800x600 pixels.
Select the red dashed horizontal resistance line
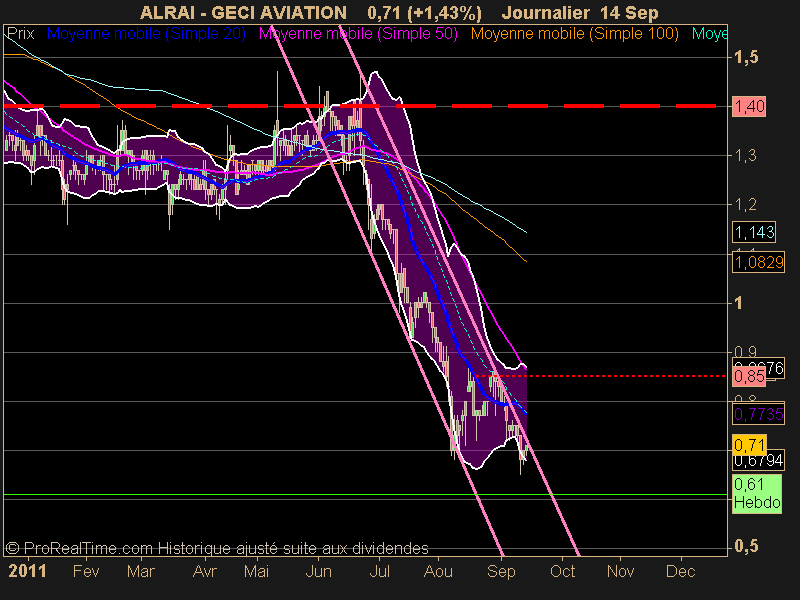tap(360, 106)
